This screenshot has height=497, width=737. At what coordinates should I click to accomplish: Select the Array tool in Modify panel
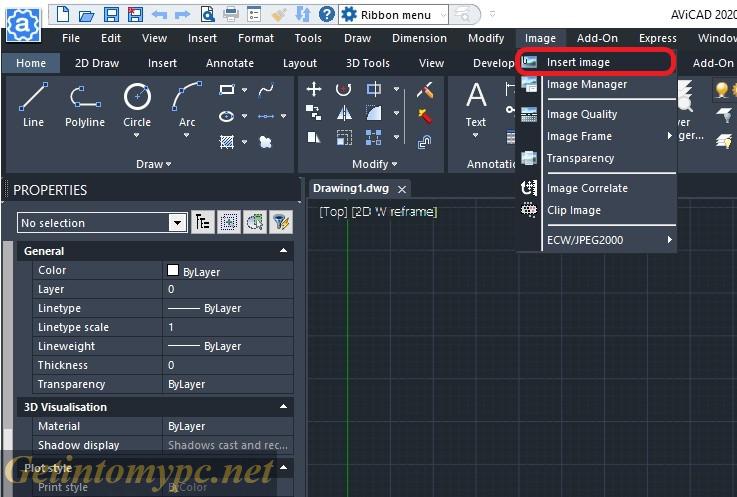[374, 138]
